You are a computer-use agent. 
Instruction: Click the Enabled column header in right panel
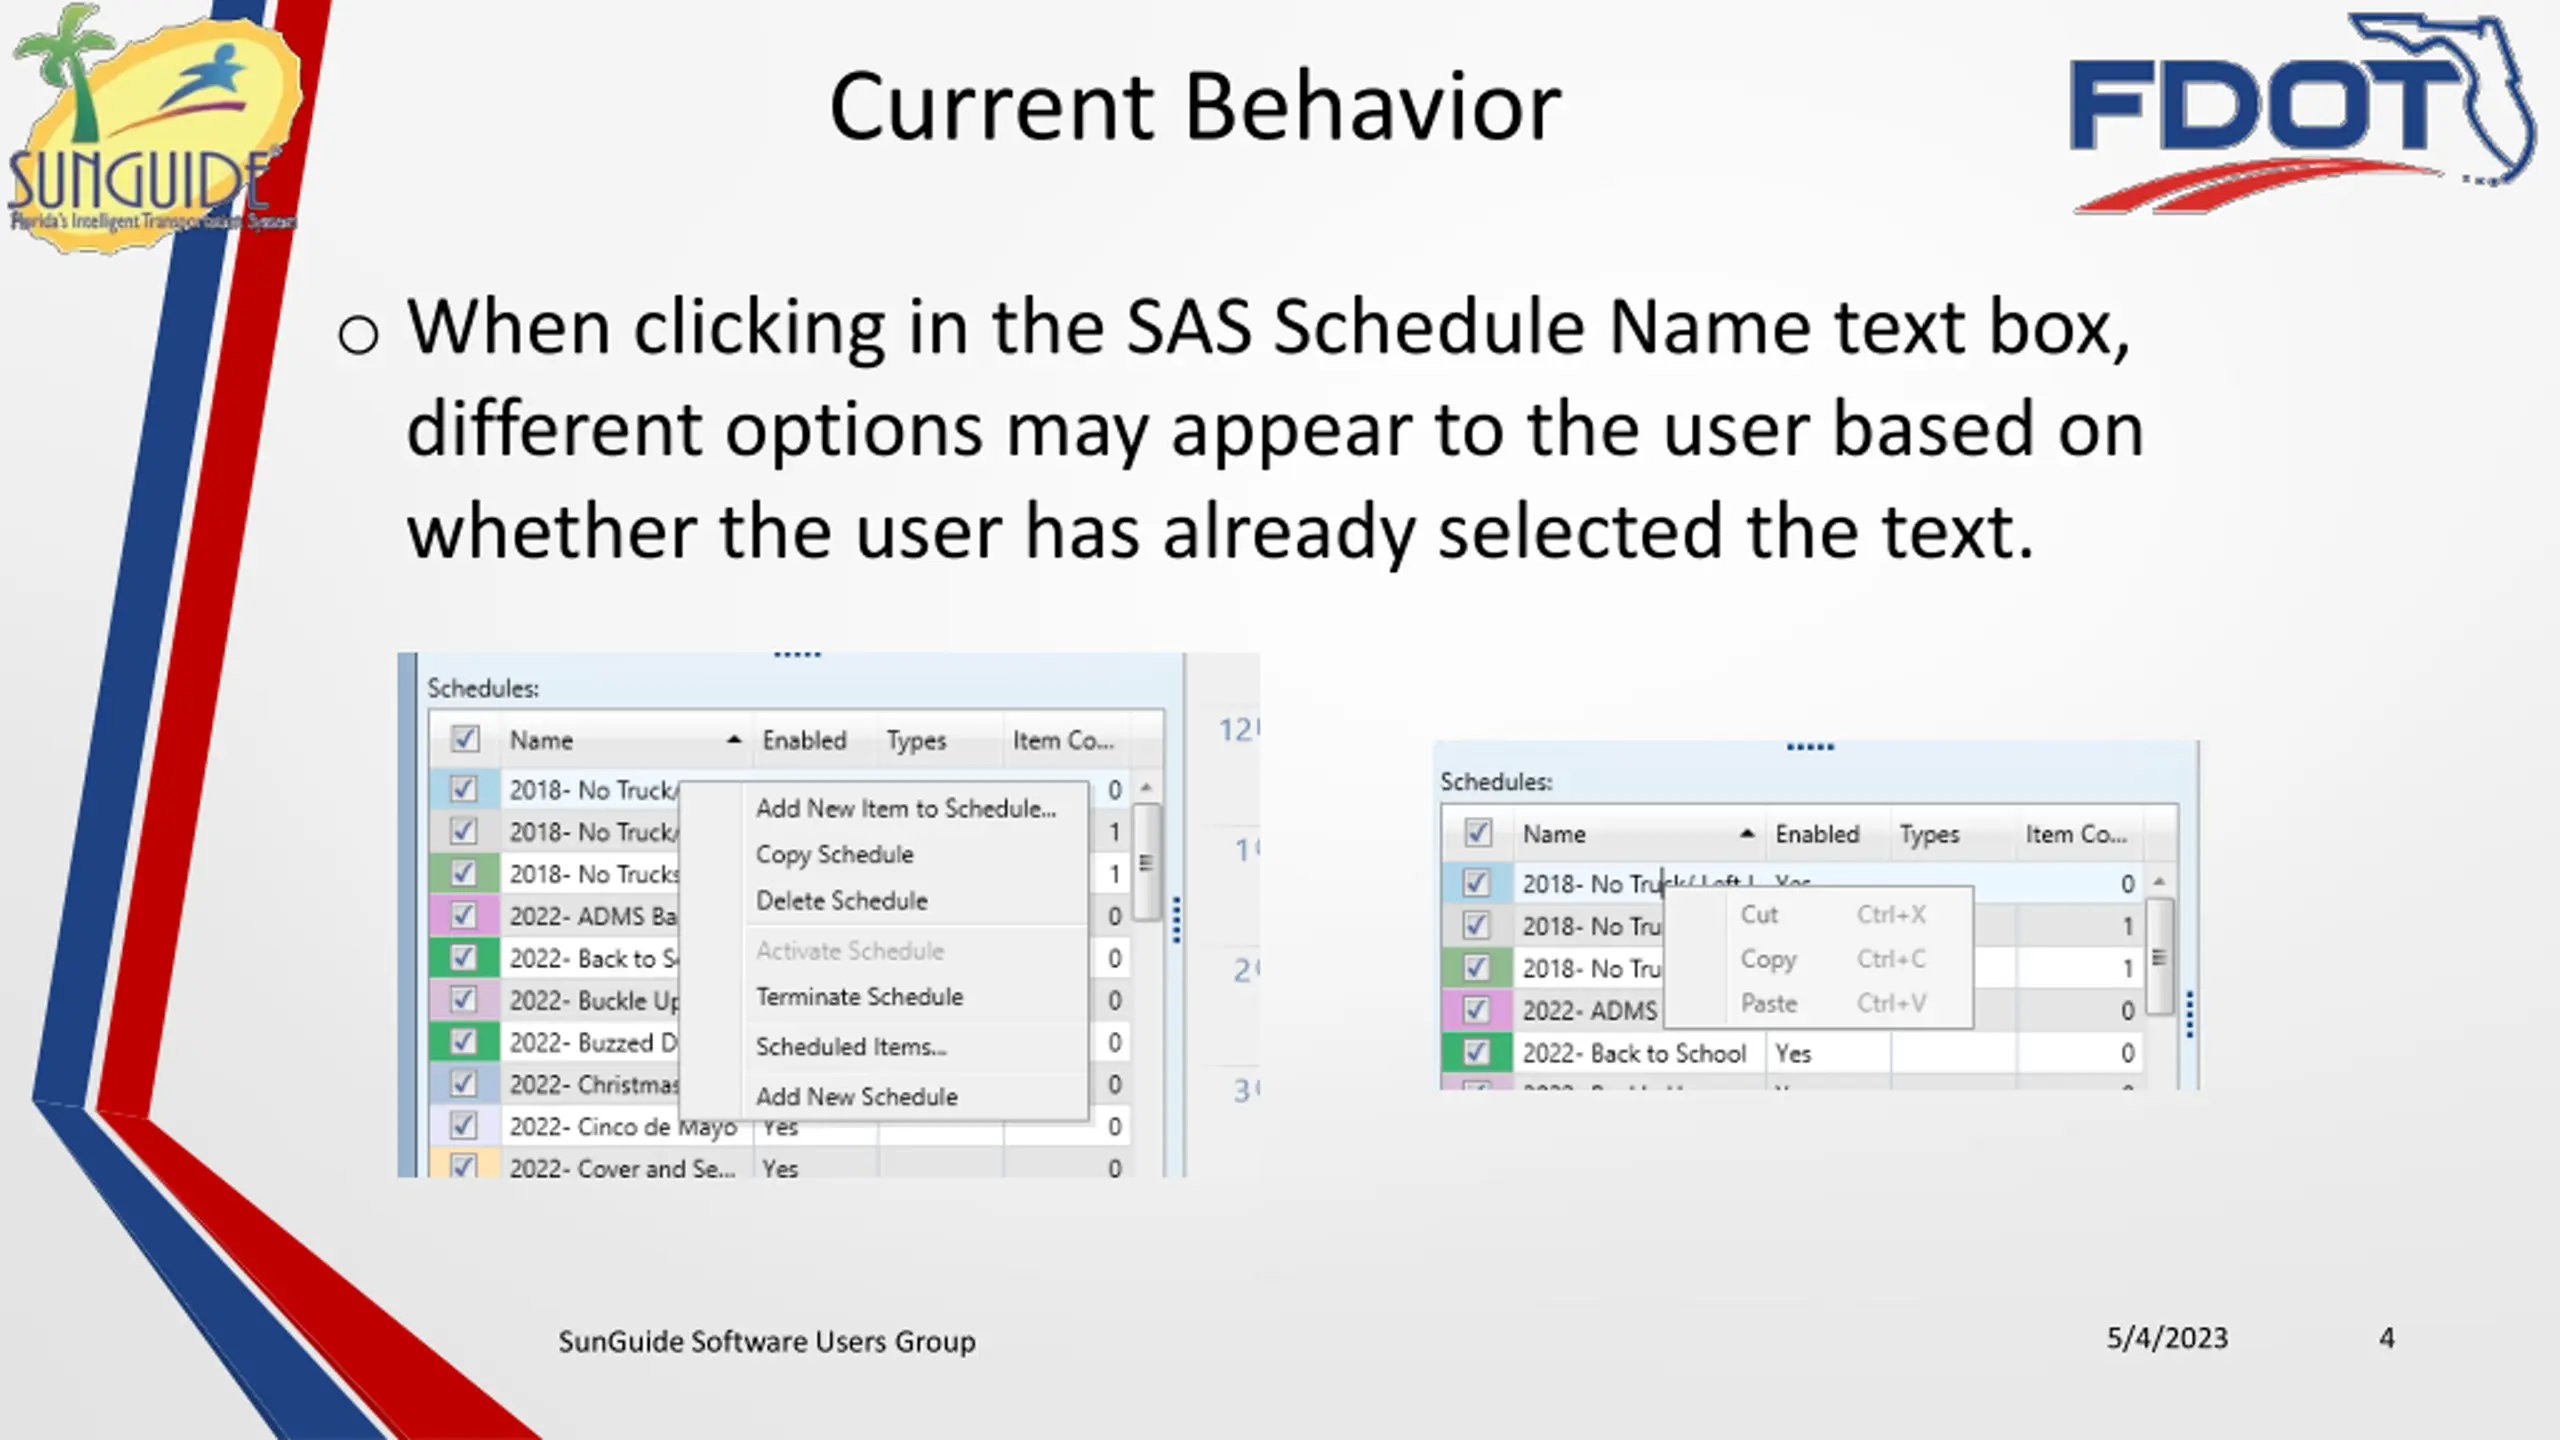pos(1817,834)
